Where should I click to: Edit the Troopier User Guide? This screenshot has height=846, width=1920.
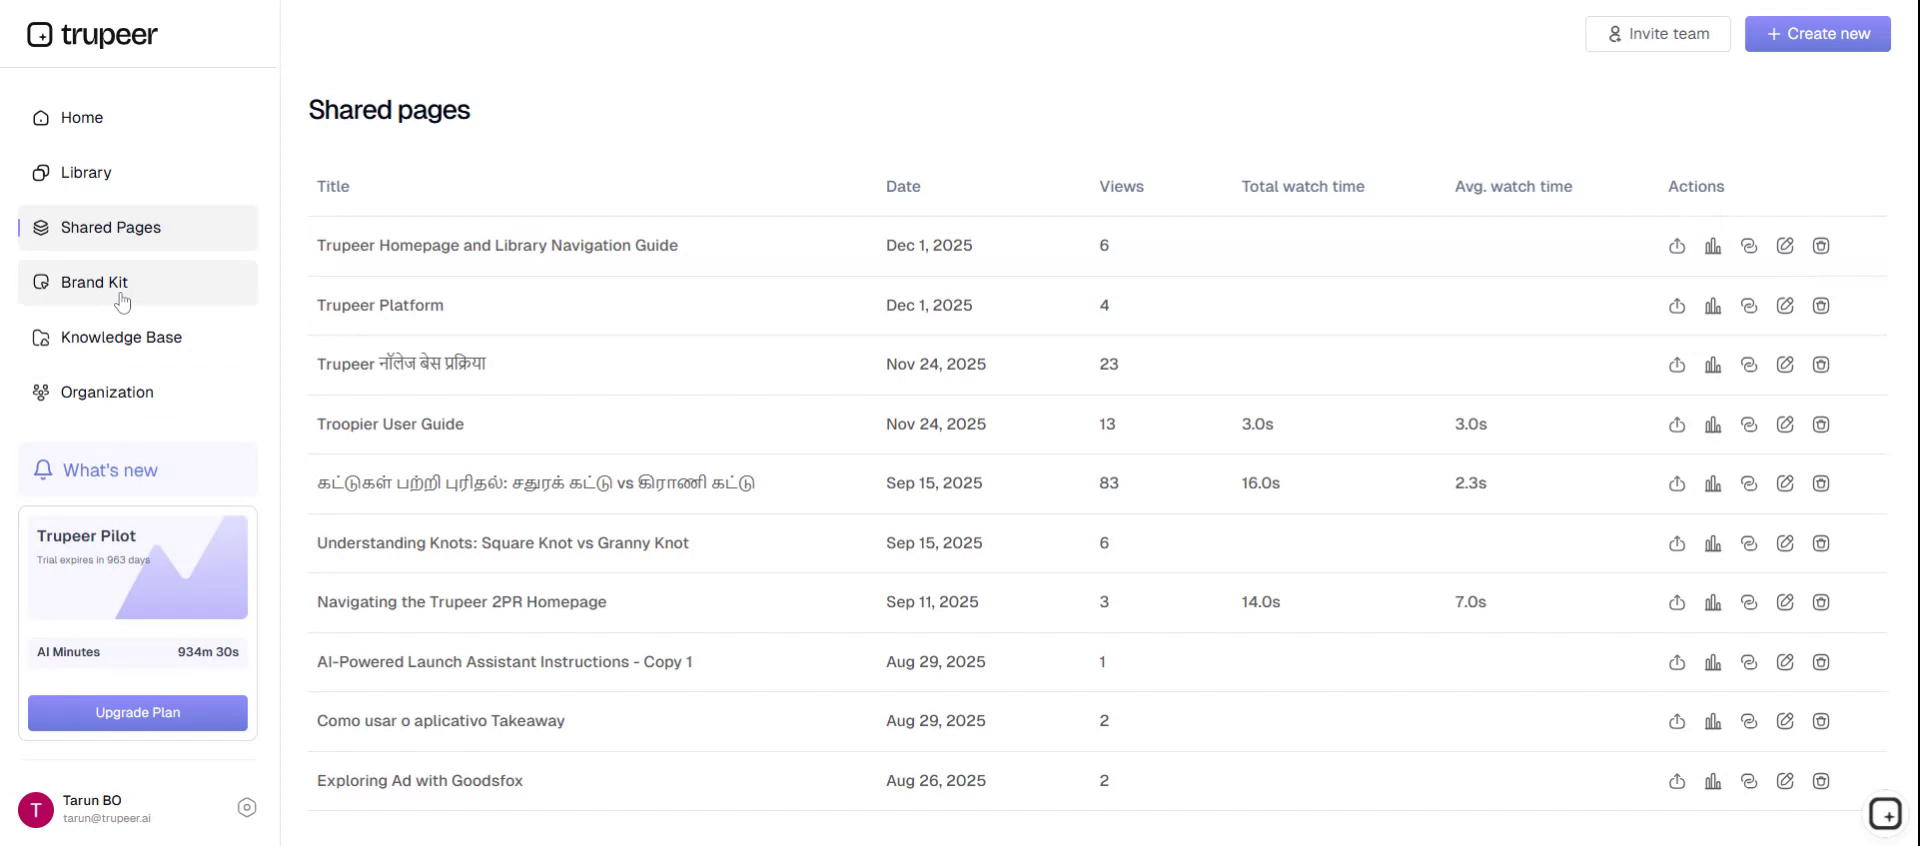1785,425
